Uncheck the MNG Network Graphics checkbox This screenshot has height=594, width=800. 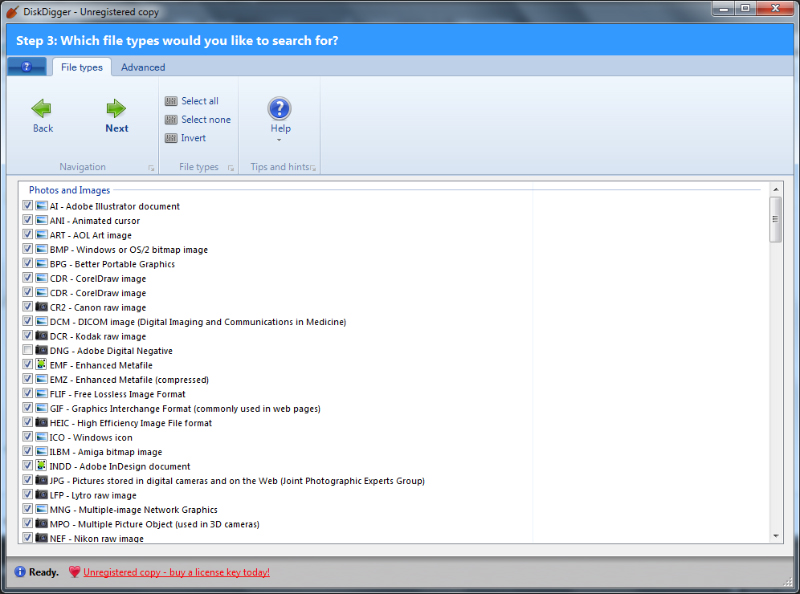tap(28, 509)
